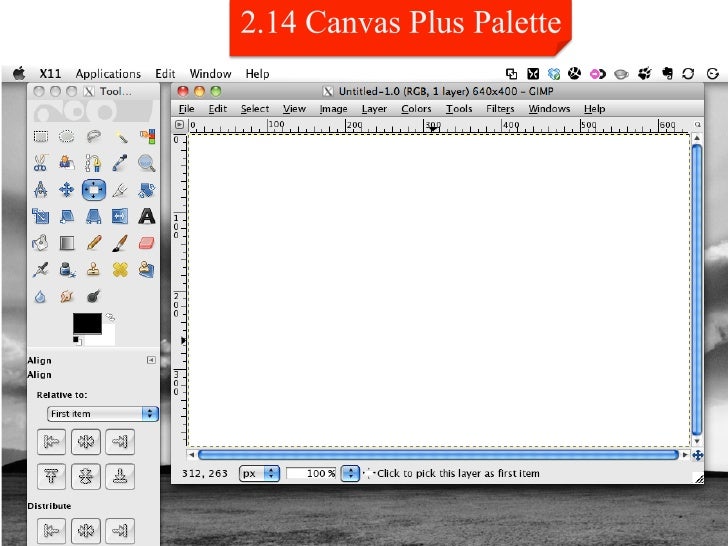This screenshot has width=728, height=546.
Task: Select the Foreground Select tool
Action: tap(67, 163)
